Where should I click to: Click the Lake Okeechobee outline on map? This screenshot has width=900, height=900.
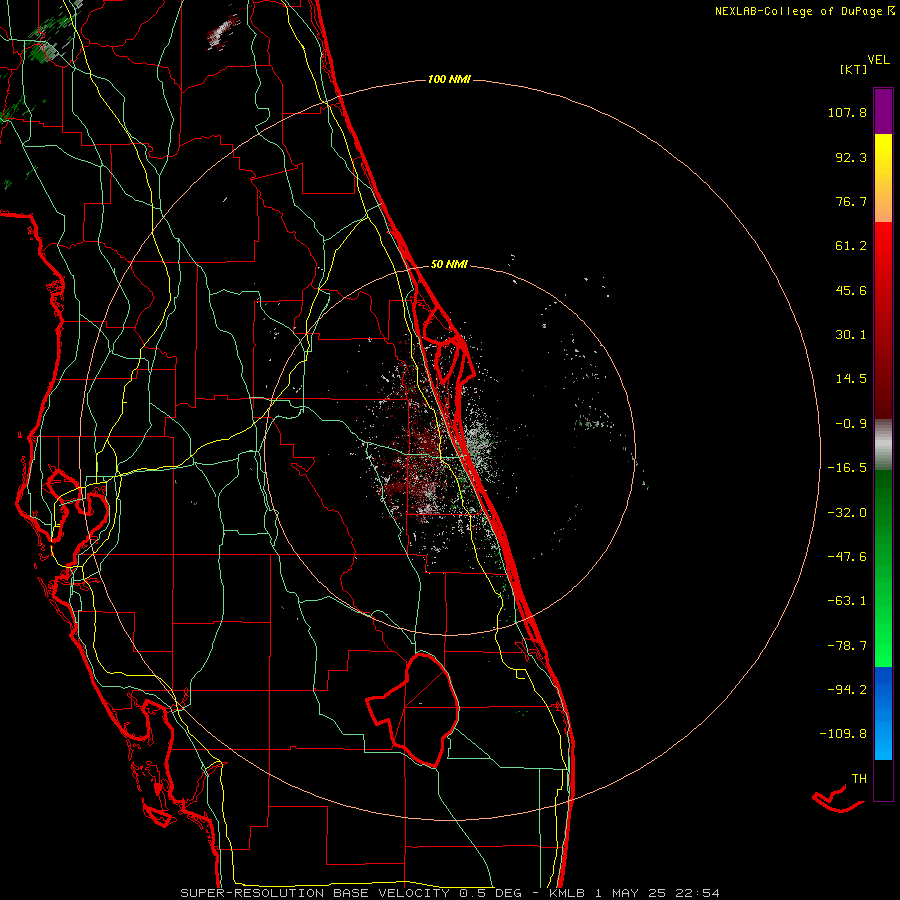[413, 710]
